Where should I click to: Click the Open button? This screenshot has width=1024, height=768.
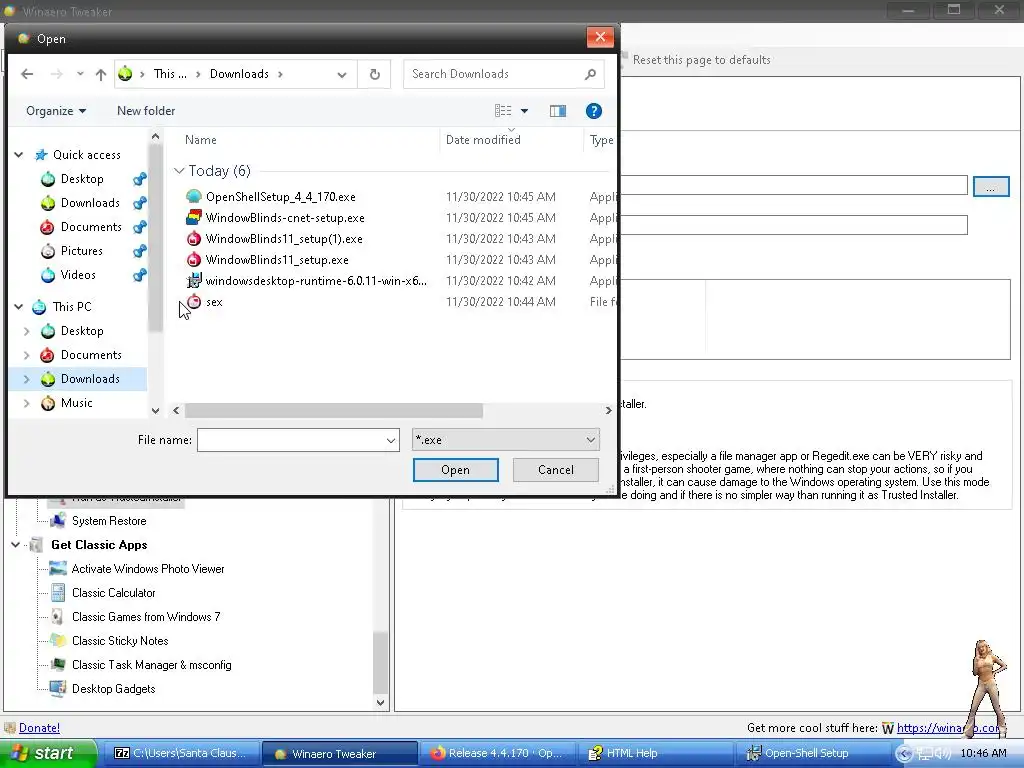coord(455,470)
